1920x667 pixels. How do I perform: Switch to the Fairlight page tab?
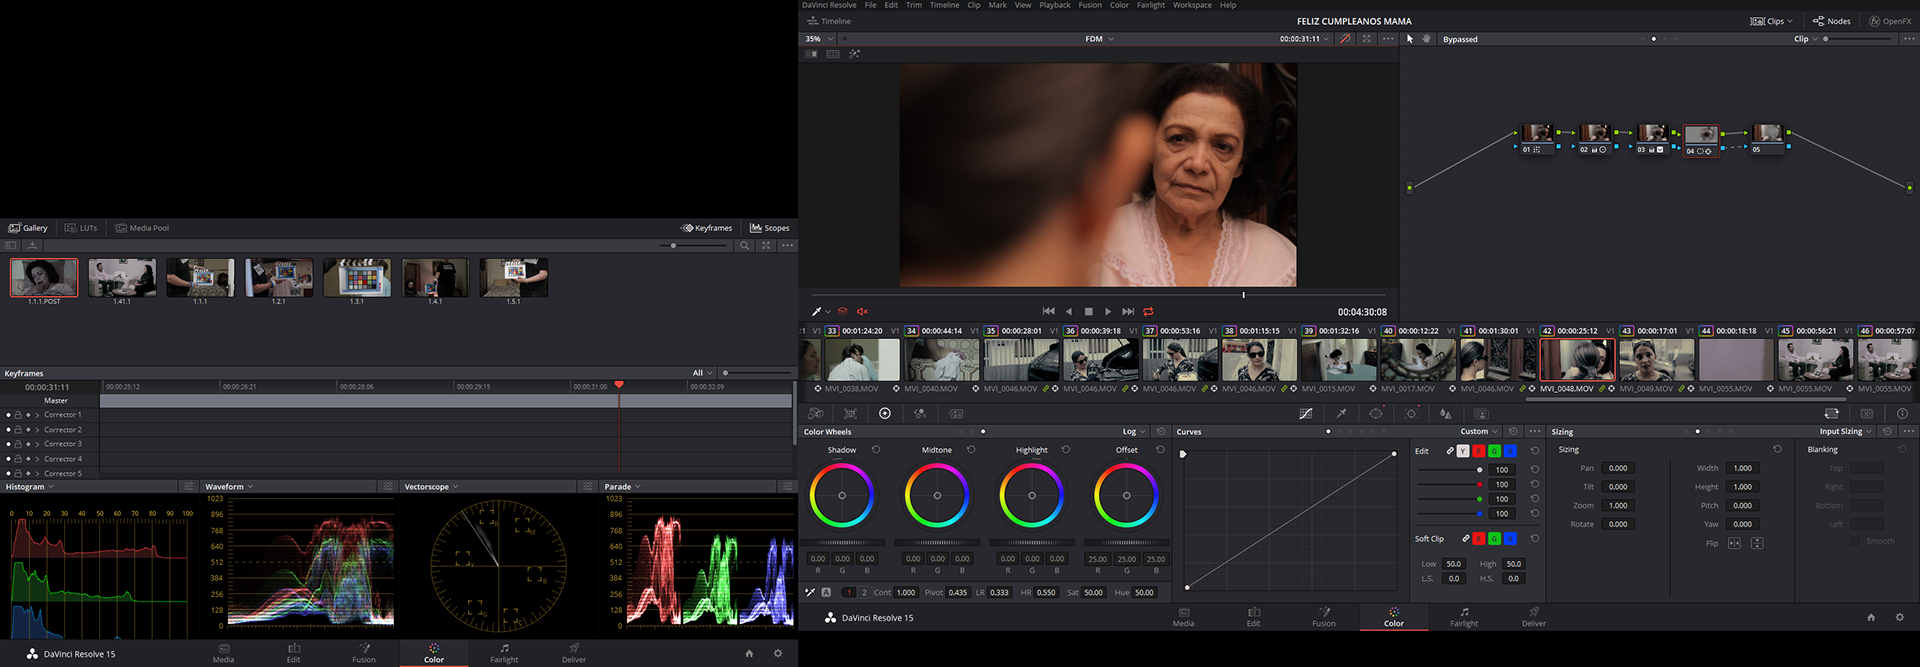[1463, 617]
